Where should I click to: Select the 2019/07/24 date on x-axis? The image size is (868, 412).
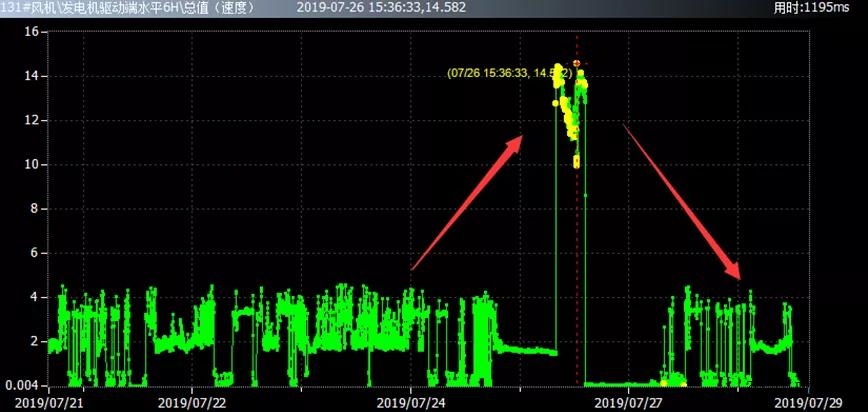pos(410,402)
